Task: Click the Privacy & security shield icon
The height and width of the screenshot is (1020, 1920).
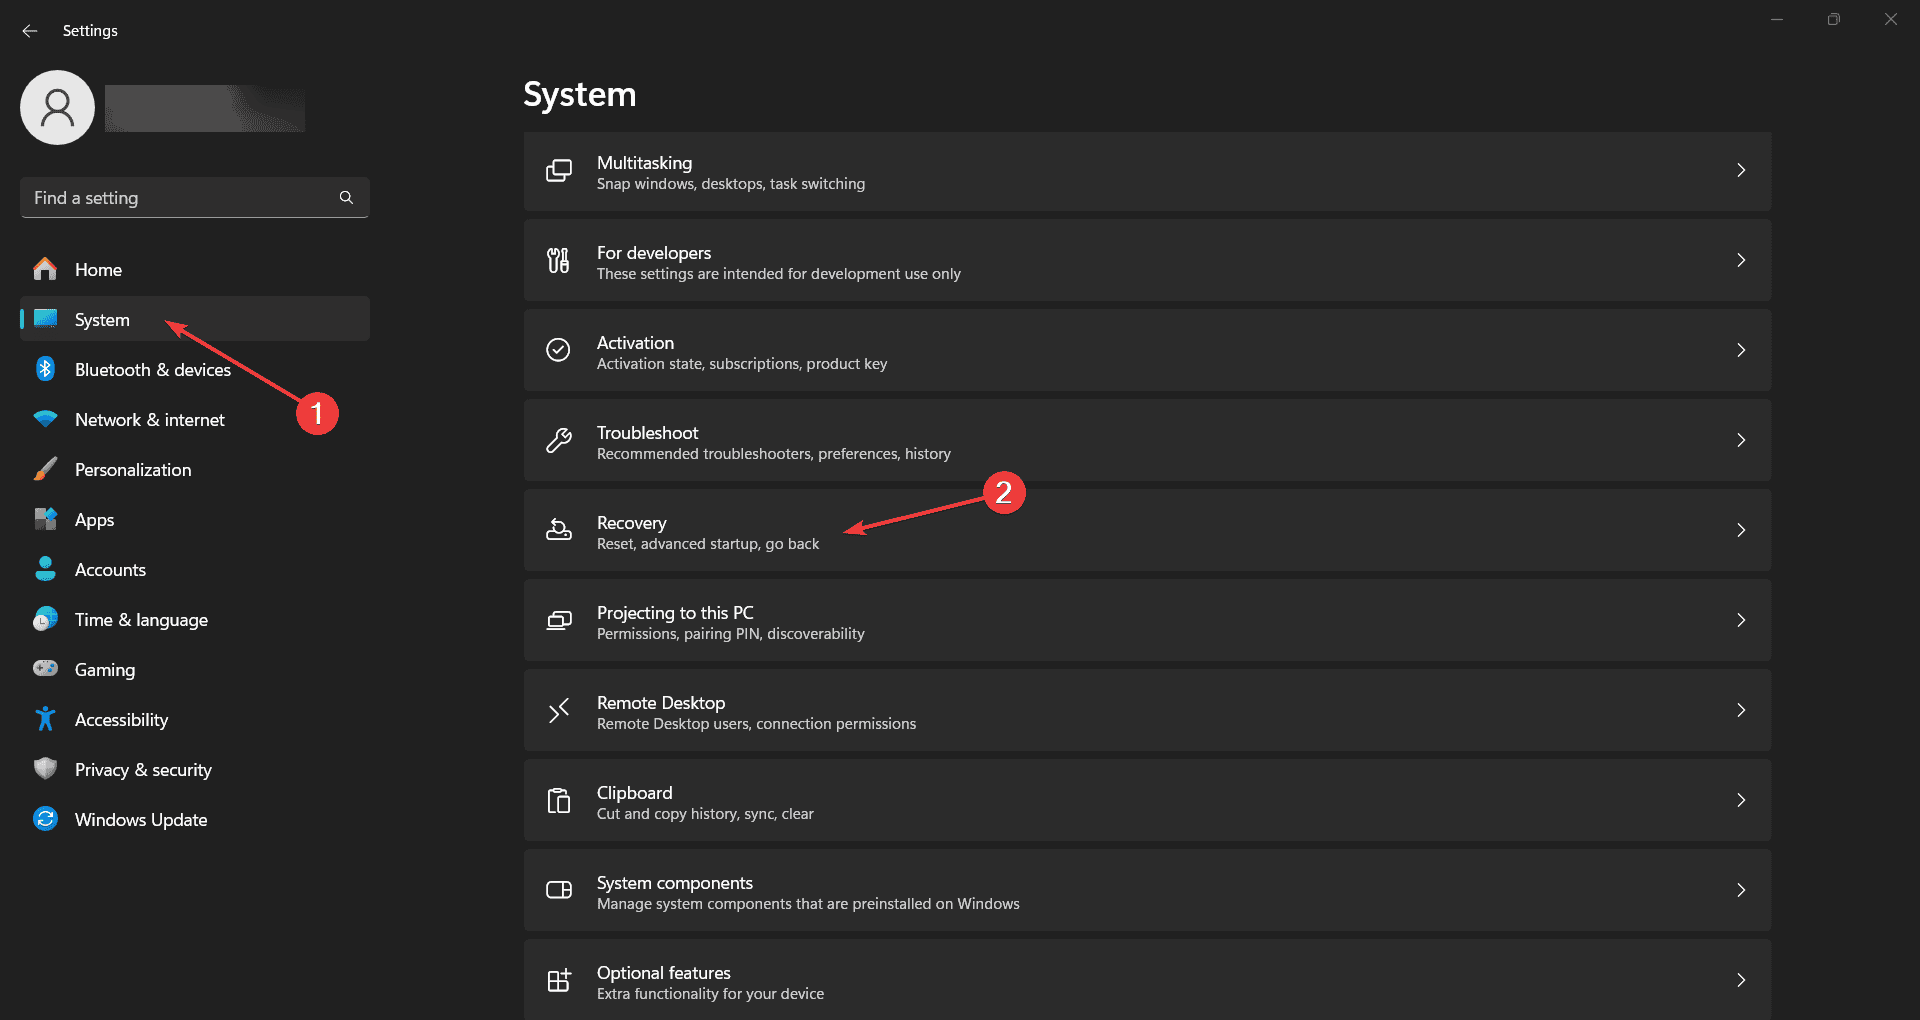Action: pyautogui.click(x=45, y=769)
